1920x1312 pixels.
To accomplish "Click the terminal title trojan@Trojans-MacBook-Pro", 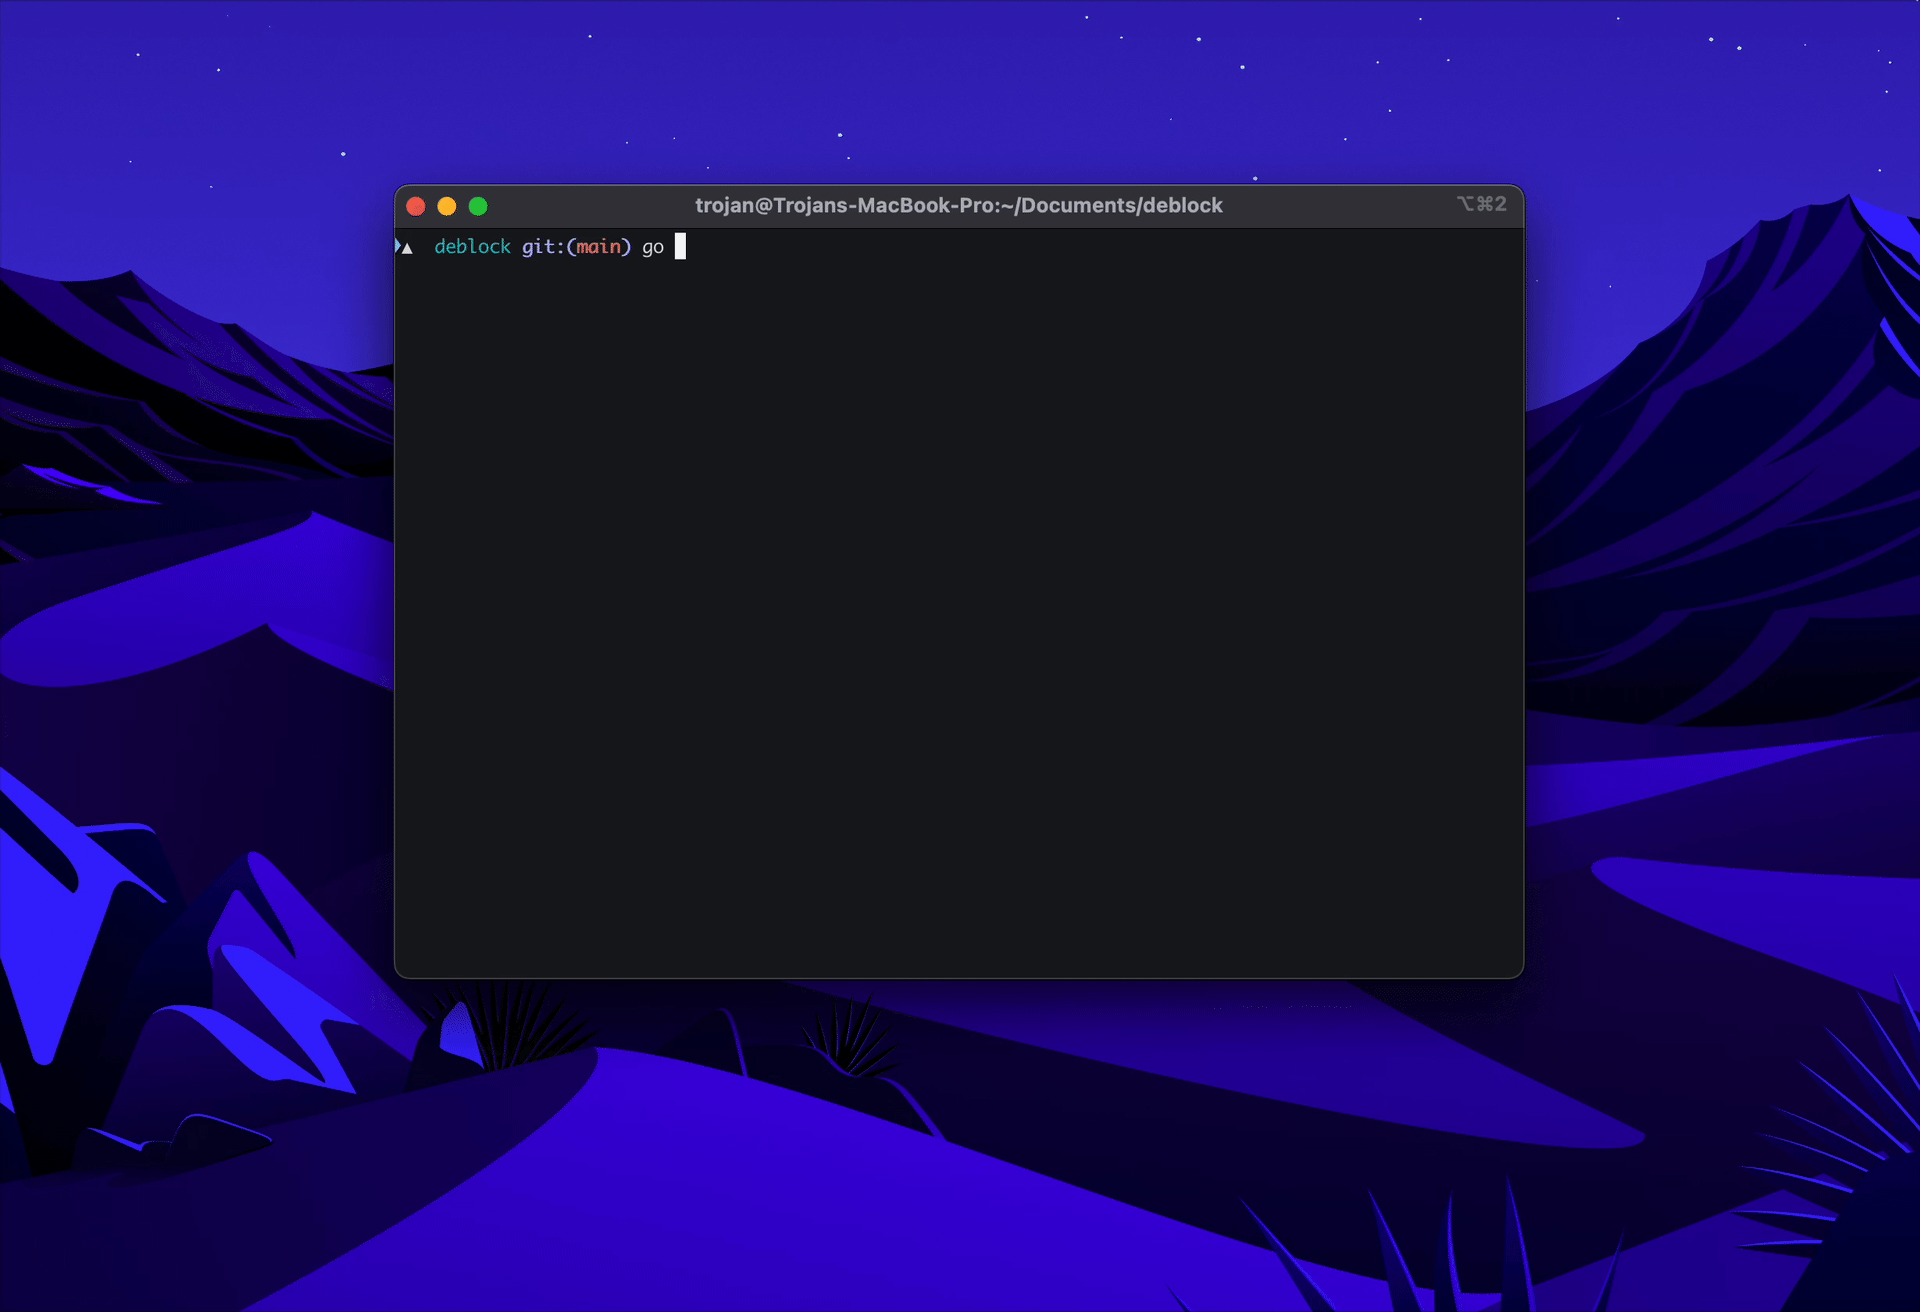I will (958, 205).
